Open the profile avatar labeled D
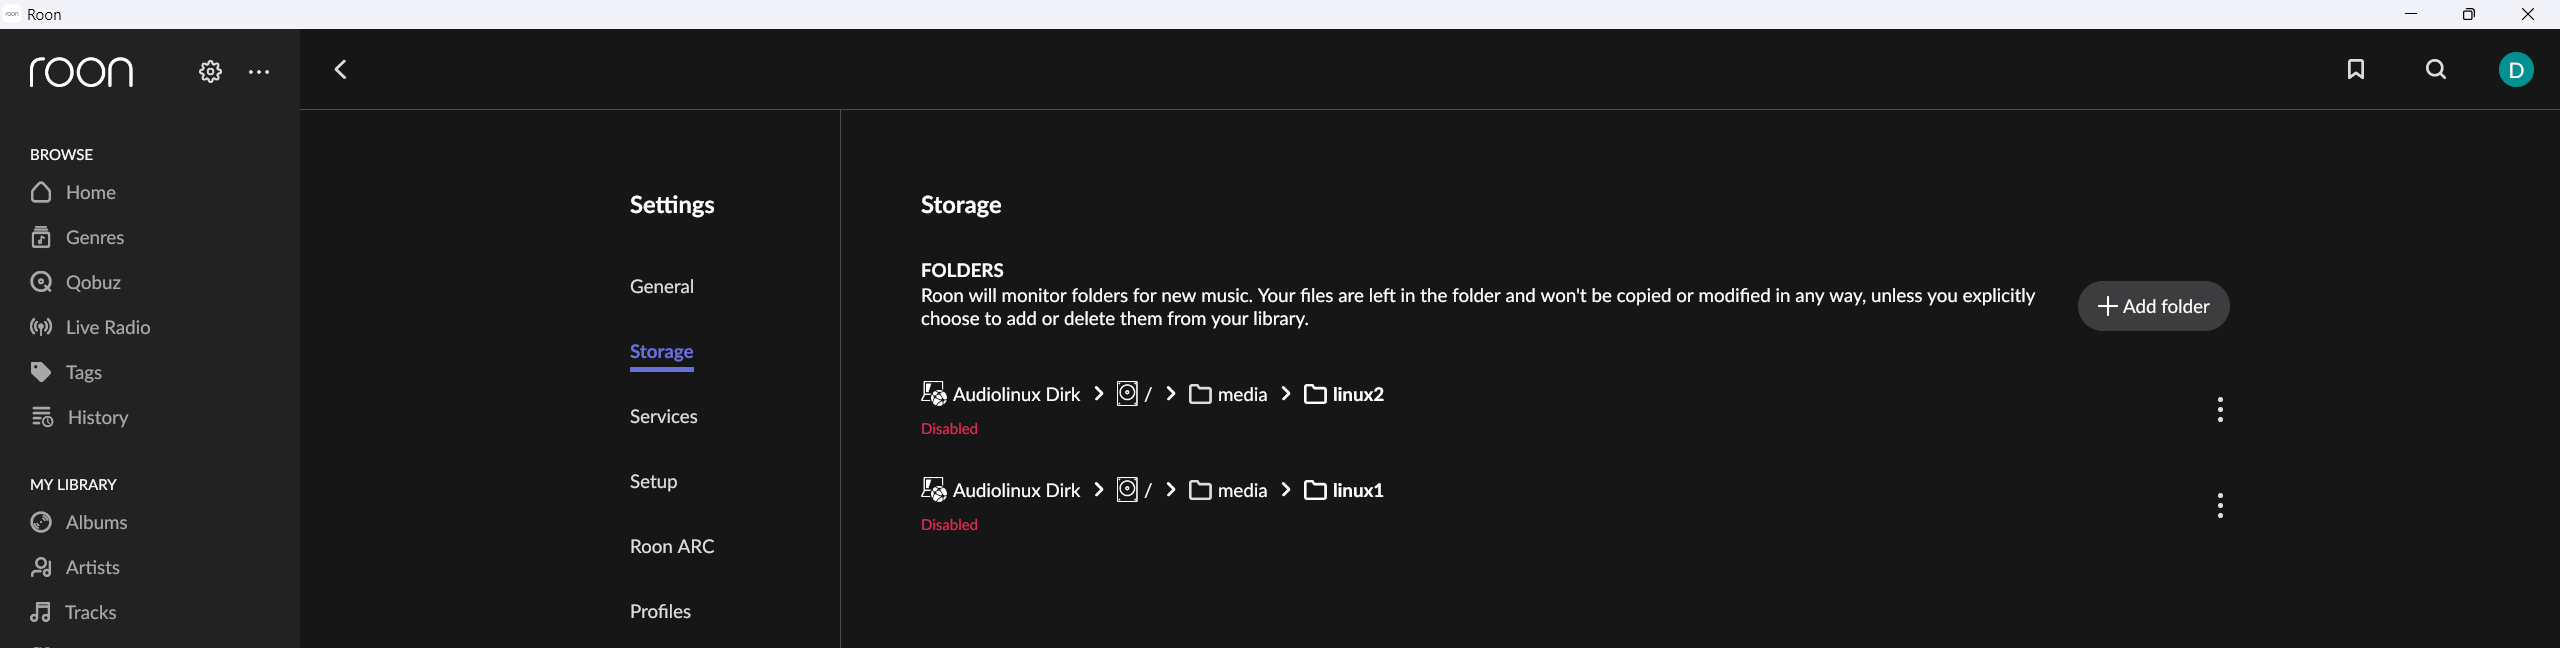2560x648 pixels. [x=2516, y=70]
